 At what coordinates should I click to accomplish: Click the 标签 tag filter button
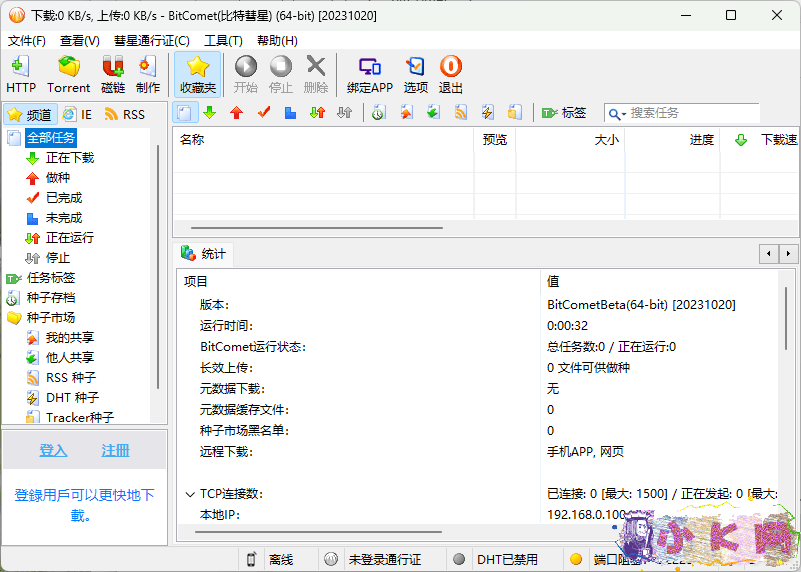(564, 113)
